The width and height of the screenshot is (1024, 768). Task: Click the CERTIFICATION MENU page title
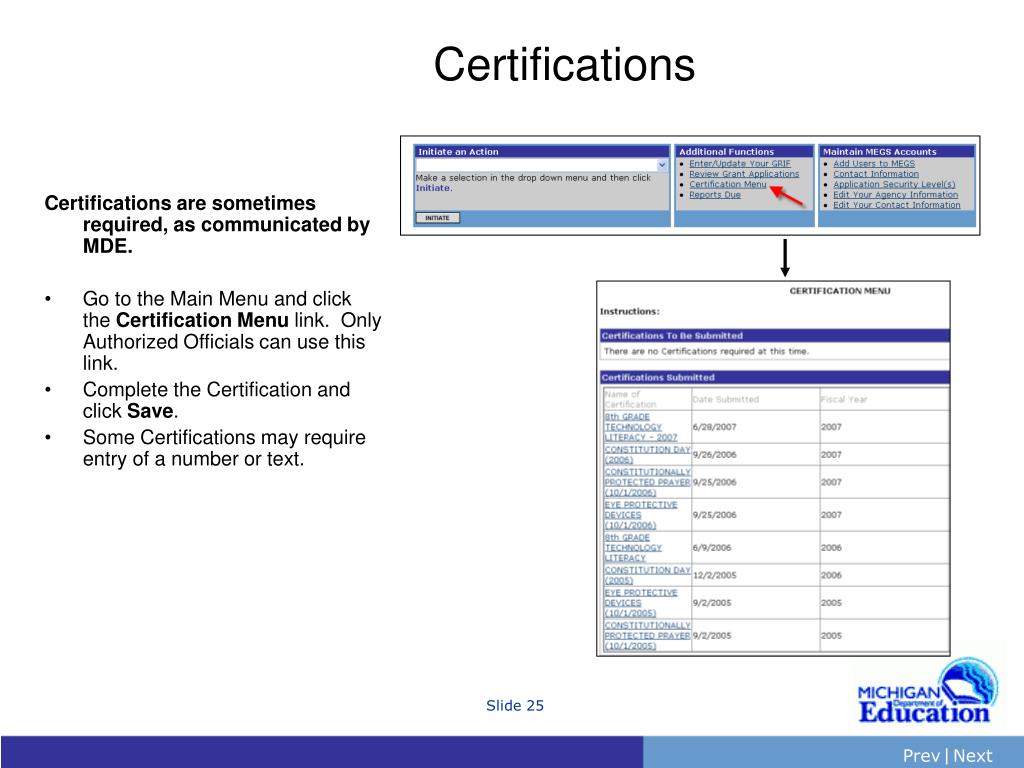point(840,291)
